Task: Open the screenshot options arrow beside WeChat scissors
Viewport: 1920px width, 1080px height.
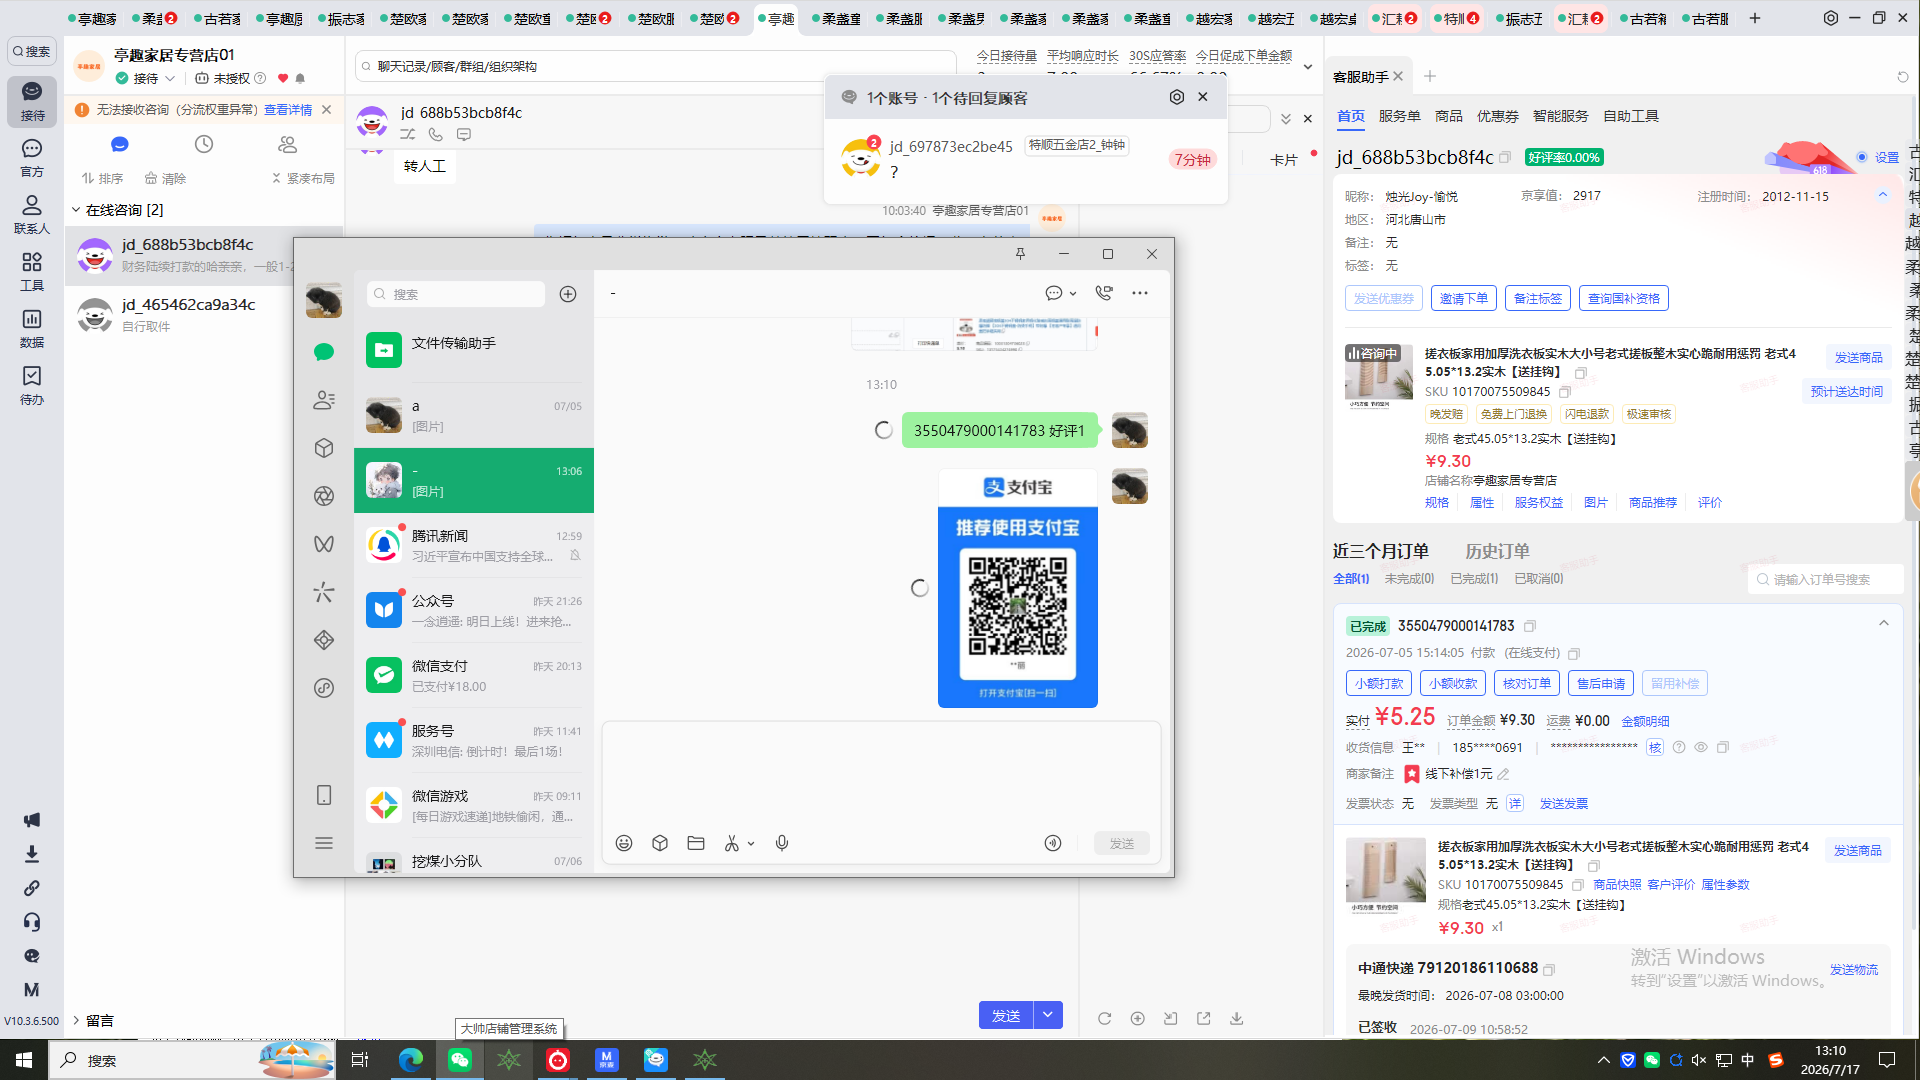Action: click(751, 844)
